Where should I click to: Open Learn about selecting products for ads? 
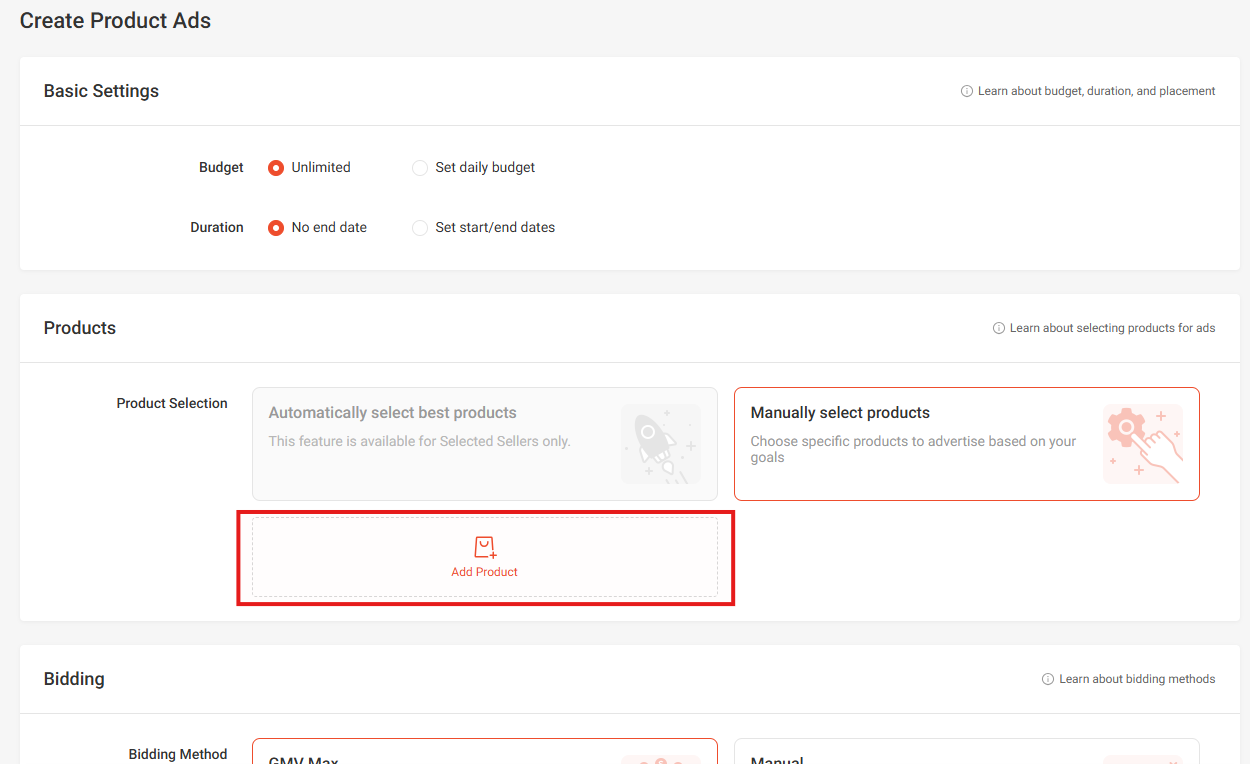pos(1112,328)
